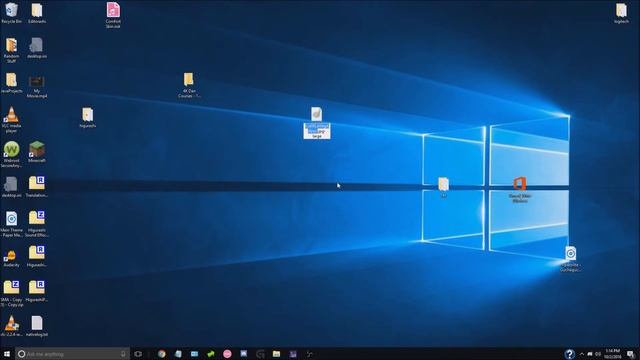Open the Windows Start menu

pos(7,354)
